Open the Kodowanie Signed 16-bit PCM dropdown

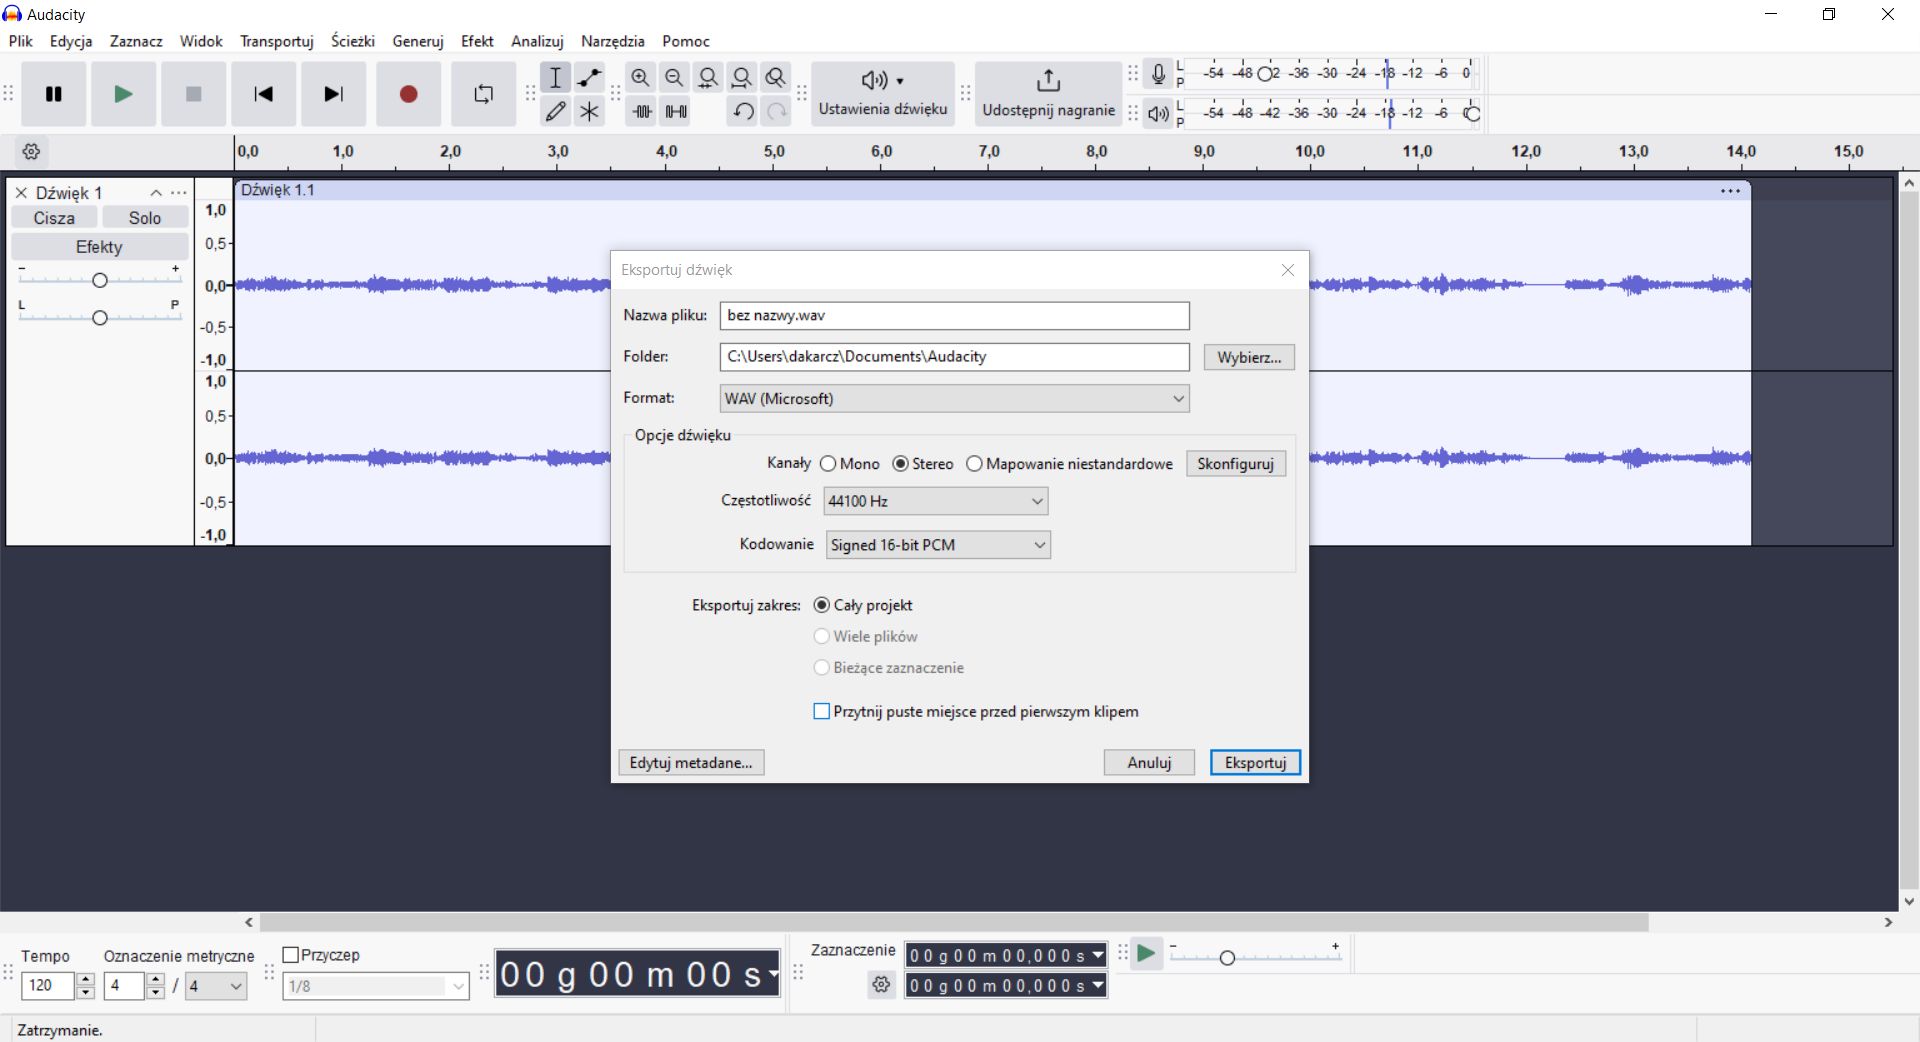[x=937, y=545]
